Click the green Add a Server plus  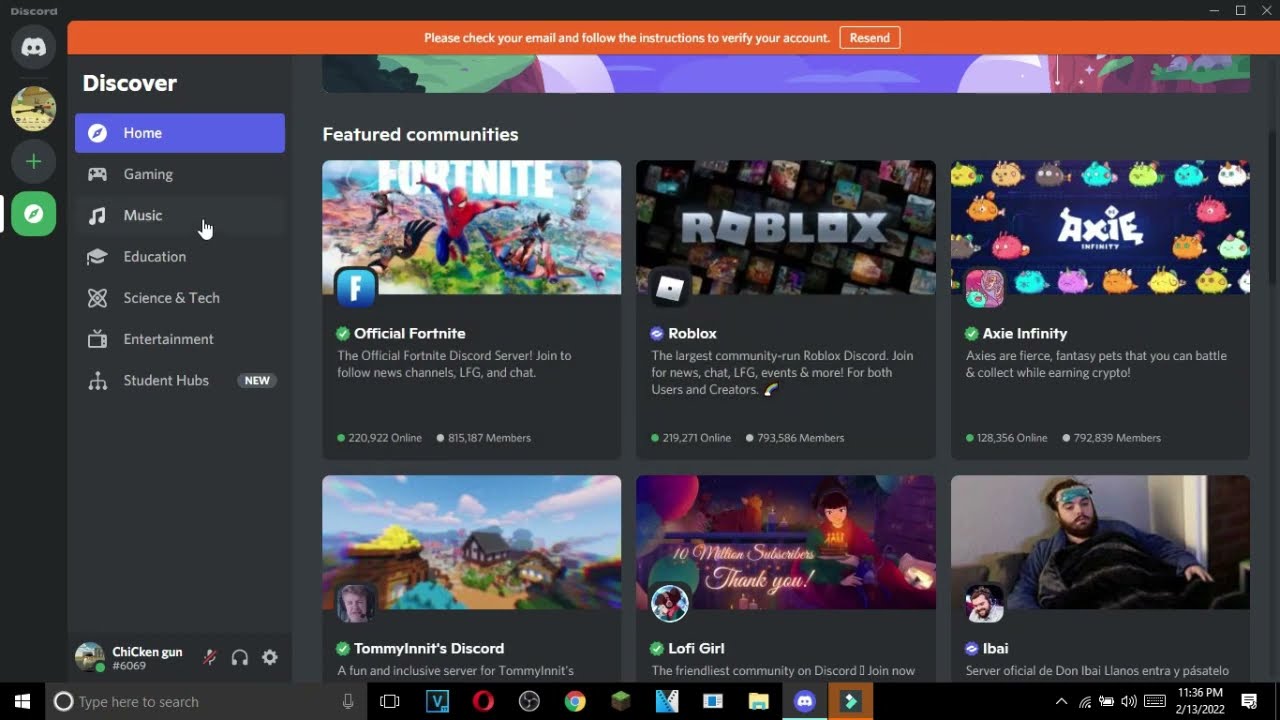click(x=33, y=161)
